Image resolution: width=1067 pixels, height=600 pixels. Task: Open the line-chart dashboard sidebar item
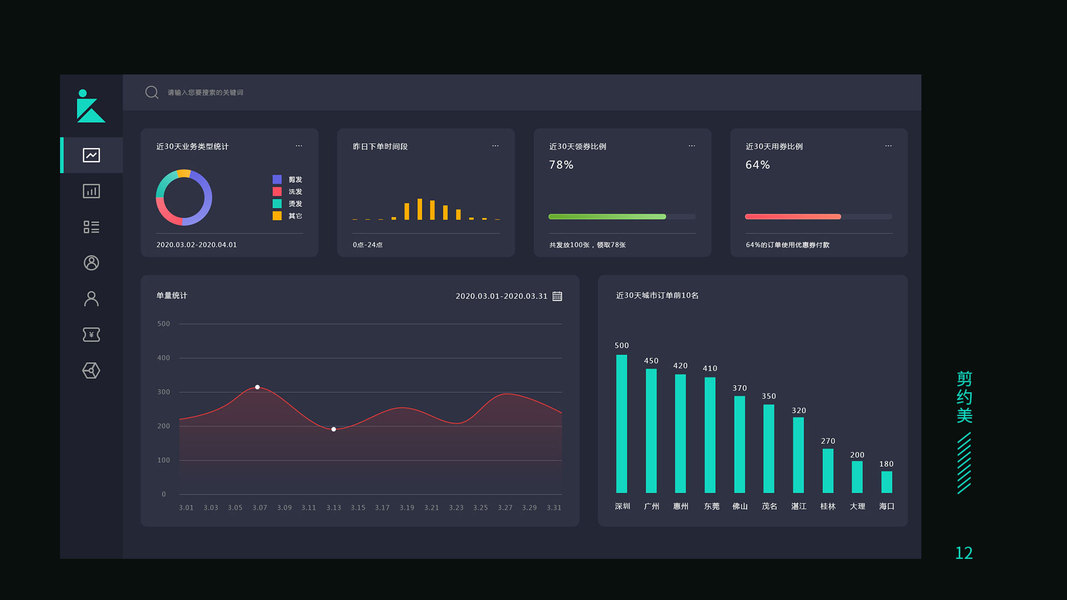coord(91,155)
